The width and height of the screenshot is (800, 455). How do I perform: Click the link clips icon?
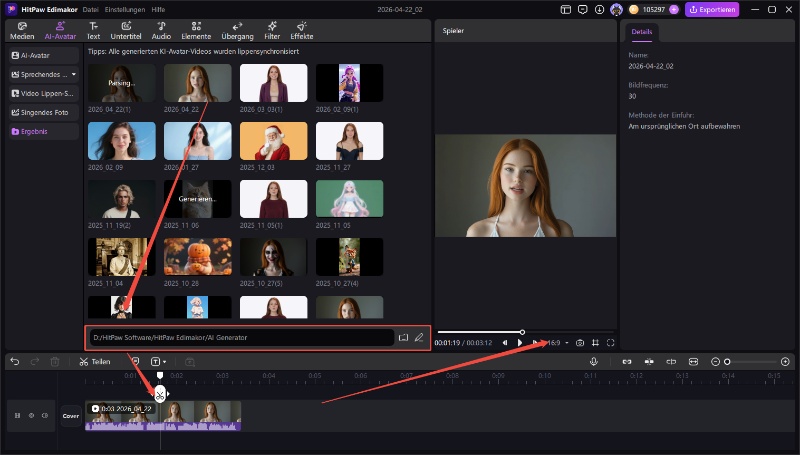pos(627,362)
